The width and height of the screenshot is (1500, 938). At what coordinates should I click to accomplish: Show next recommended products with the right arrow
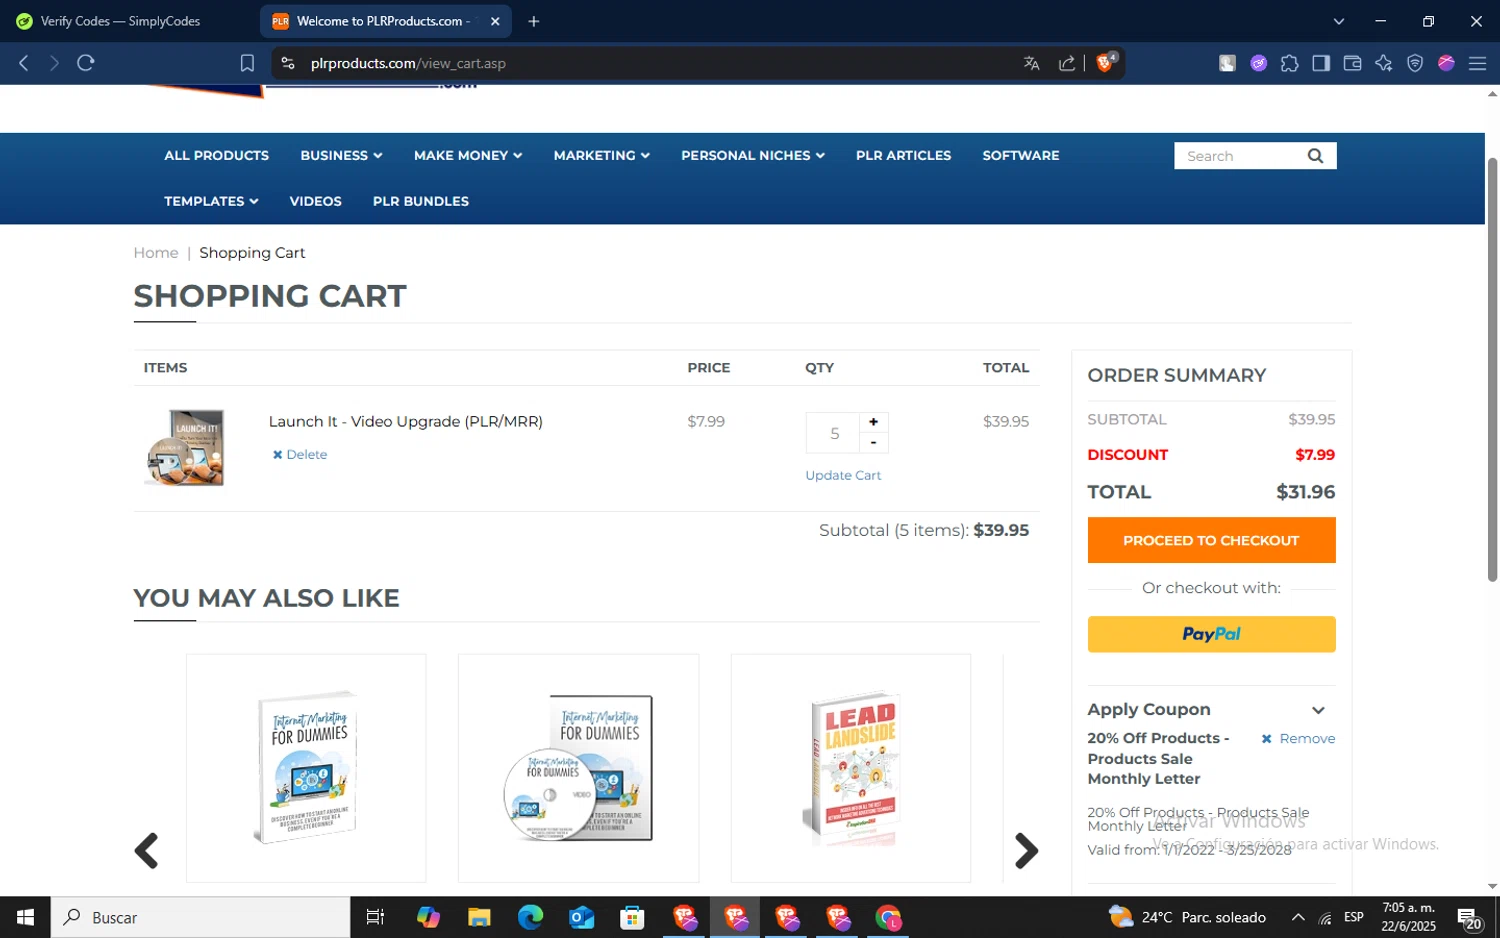[1026, 851]
